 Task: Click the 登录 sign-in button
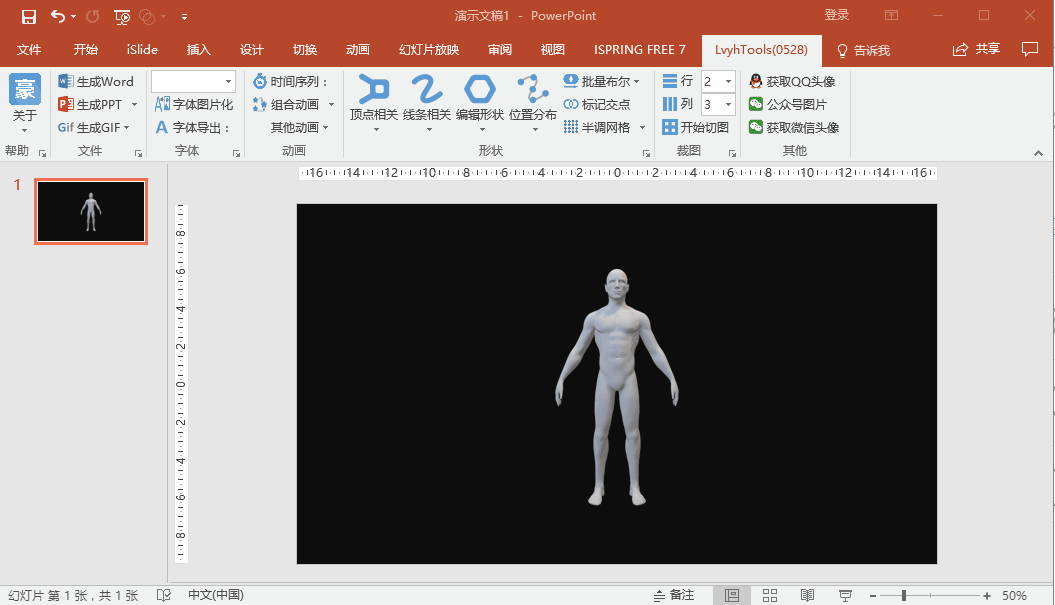tap(837, 15)
